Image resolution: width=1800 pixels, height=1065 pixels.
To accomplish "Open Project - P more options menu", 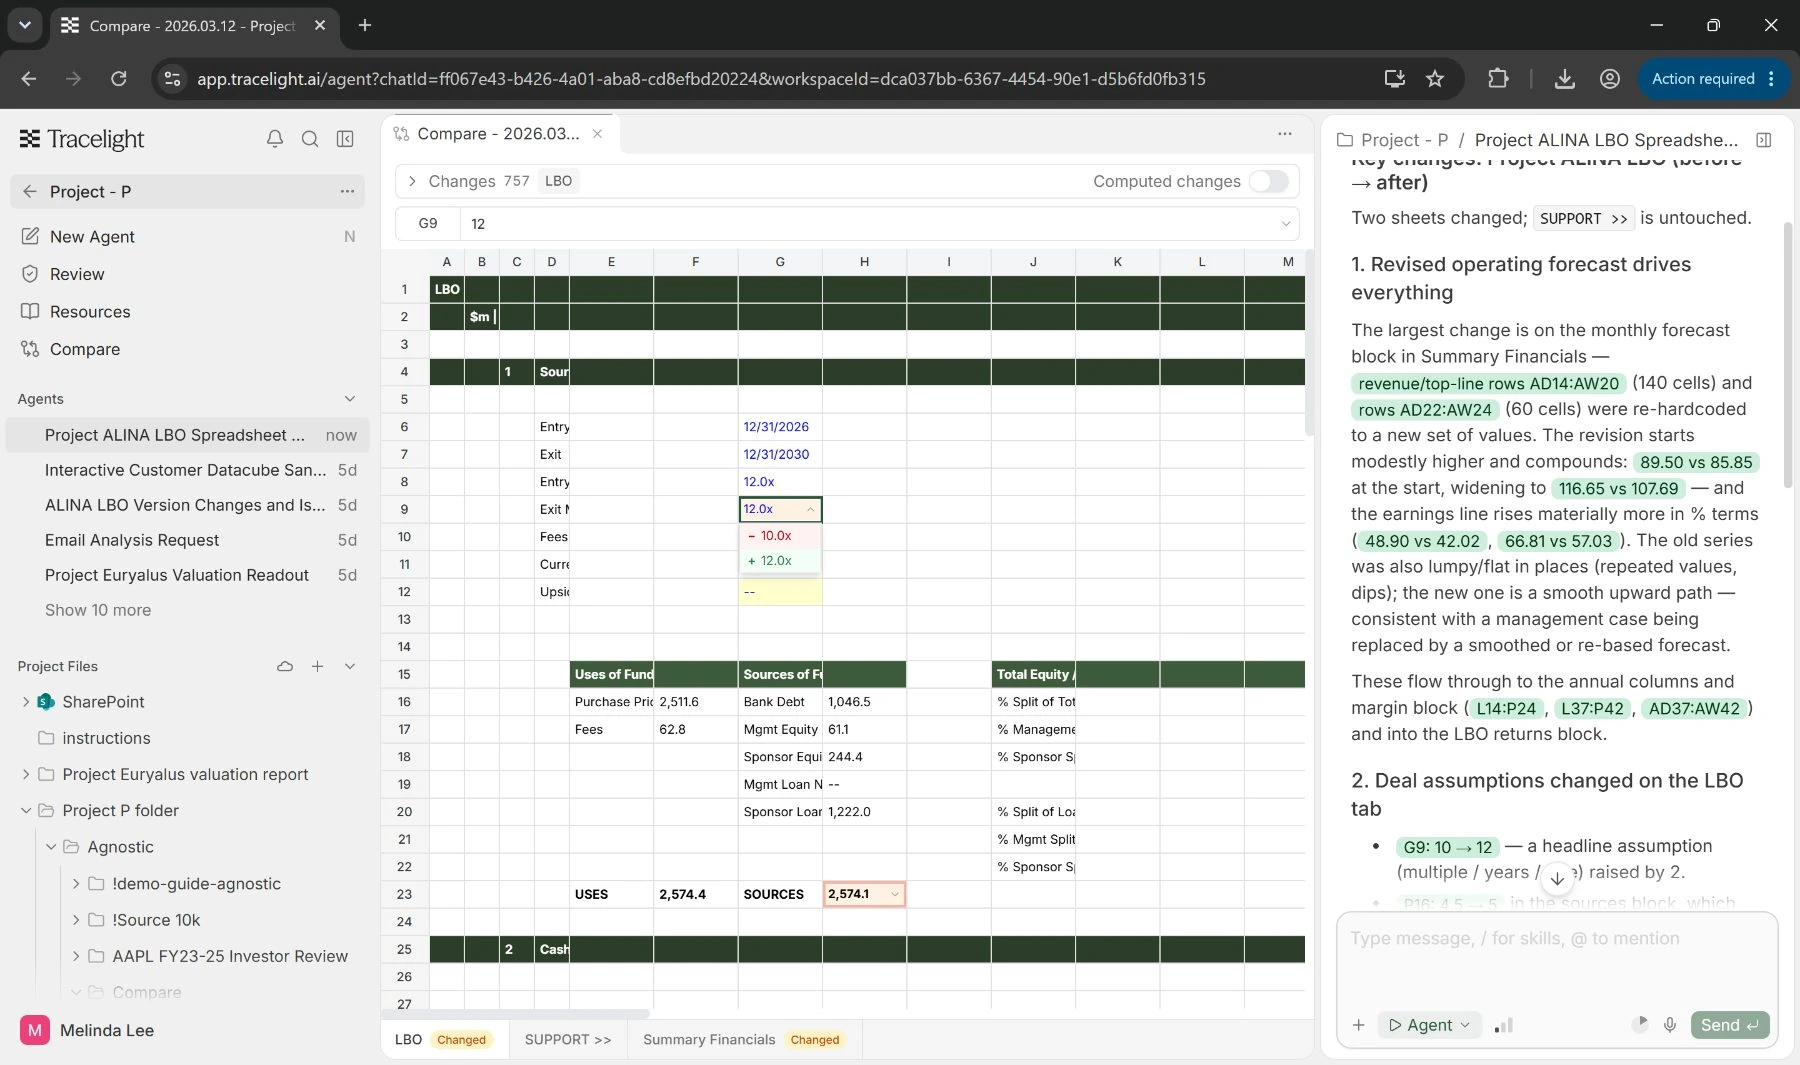I will coord(347,191).
